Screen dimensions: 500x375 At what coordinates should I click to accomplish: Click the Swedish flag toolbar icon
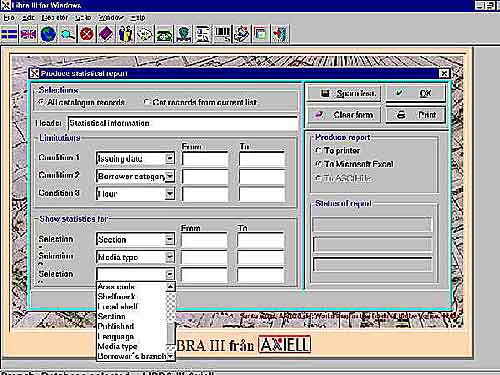point(9,34)
